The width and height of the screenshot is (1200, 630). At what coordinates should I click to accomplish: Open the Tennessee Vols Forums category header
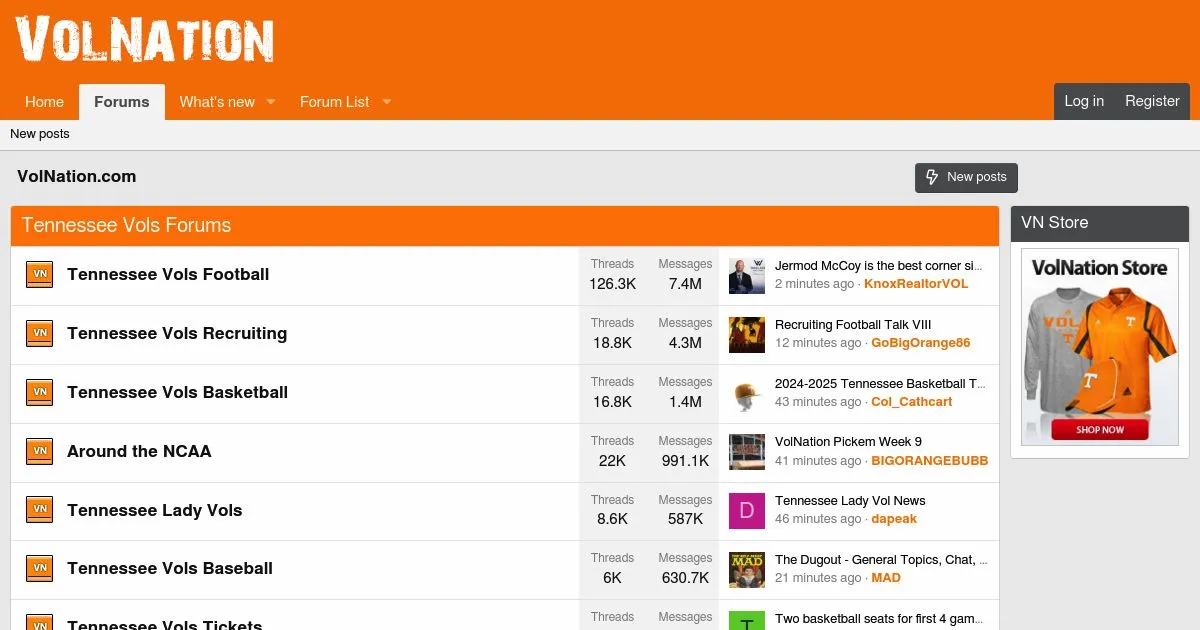tap(126, 225)
